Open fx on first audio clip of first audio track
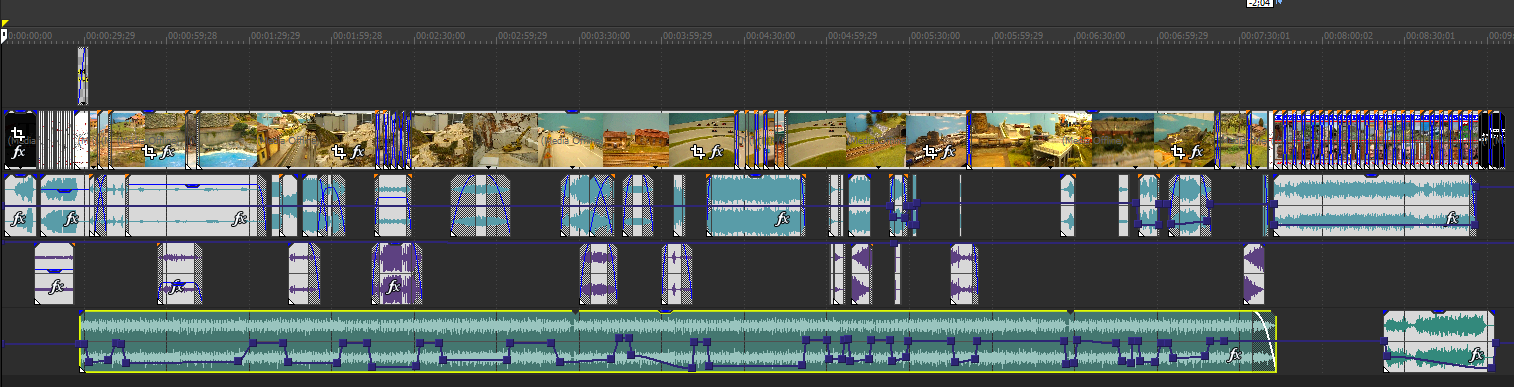Image resolution: width=1514 pixels, height=387 pixels. pyautogui.click(x=18, y=219)
